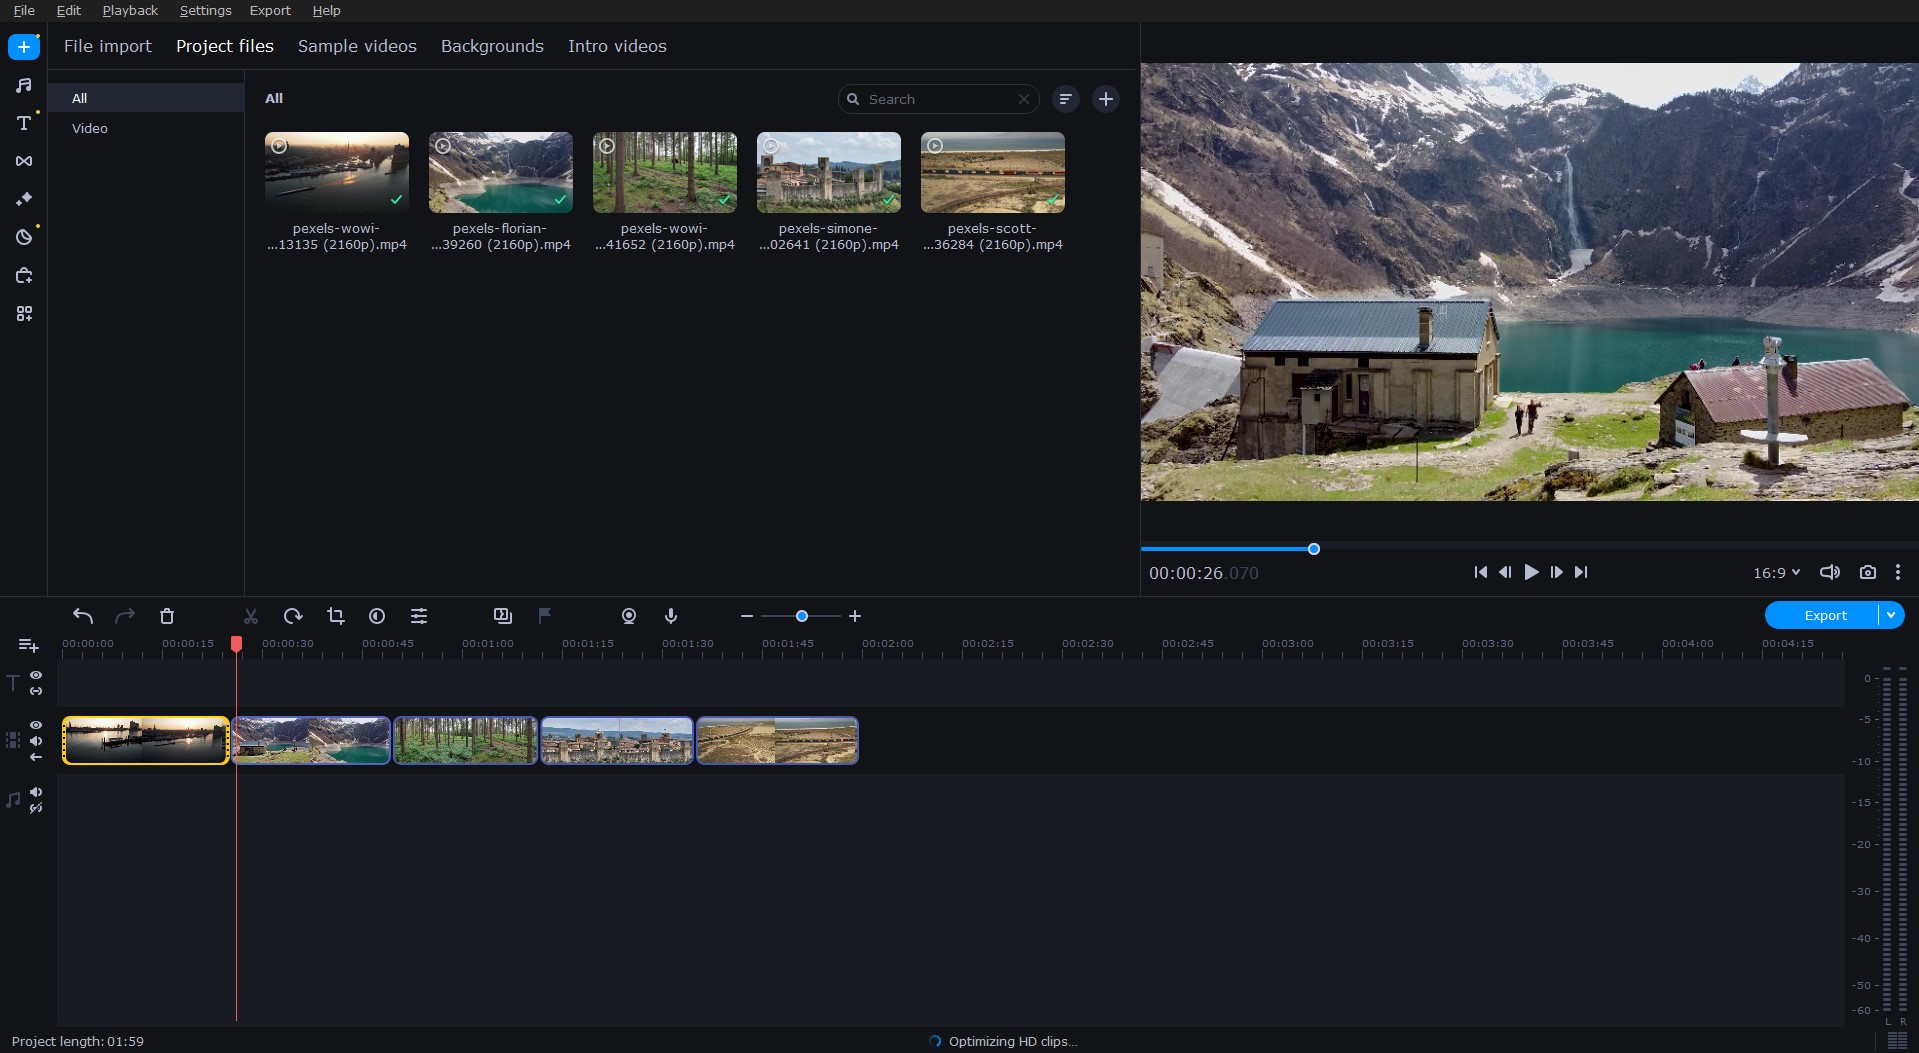Click the record voiceover microphone icon

tap(671, 616)
